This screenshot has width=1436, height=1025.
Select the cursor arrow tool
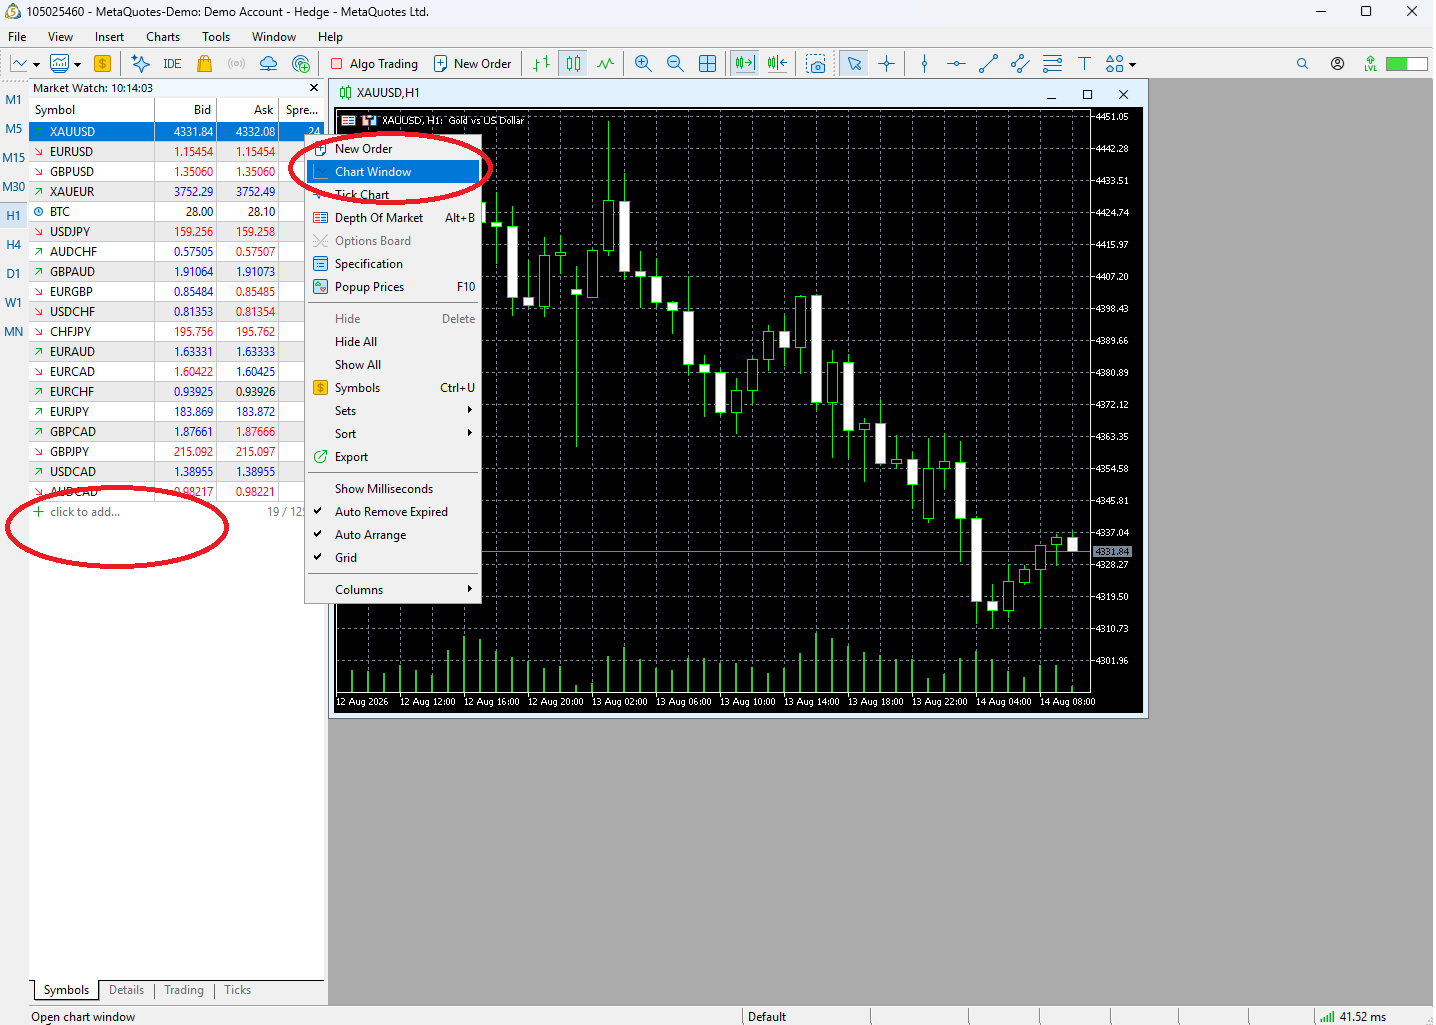click(854, 63)
